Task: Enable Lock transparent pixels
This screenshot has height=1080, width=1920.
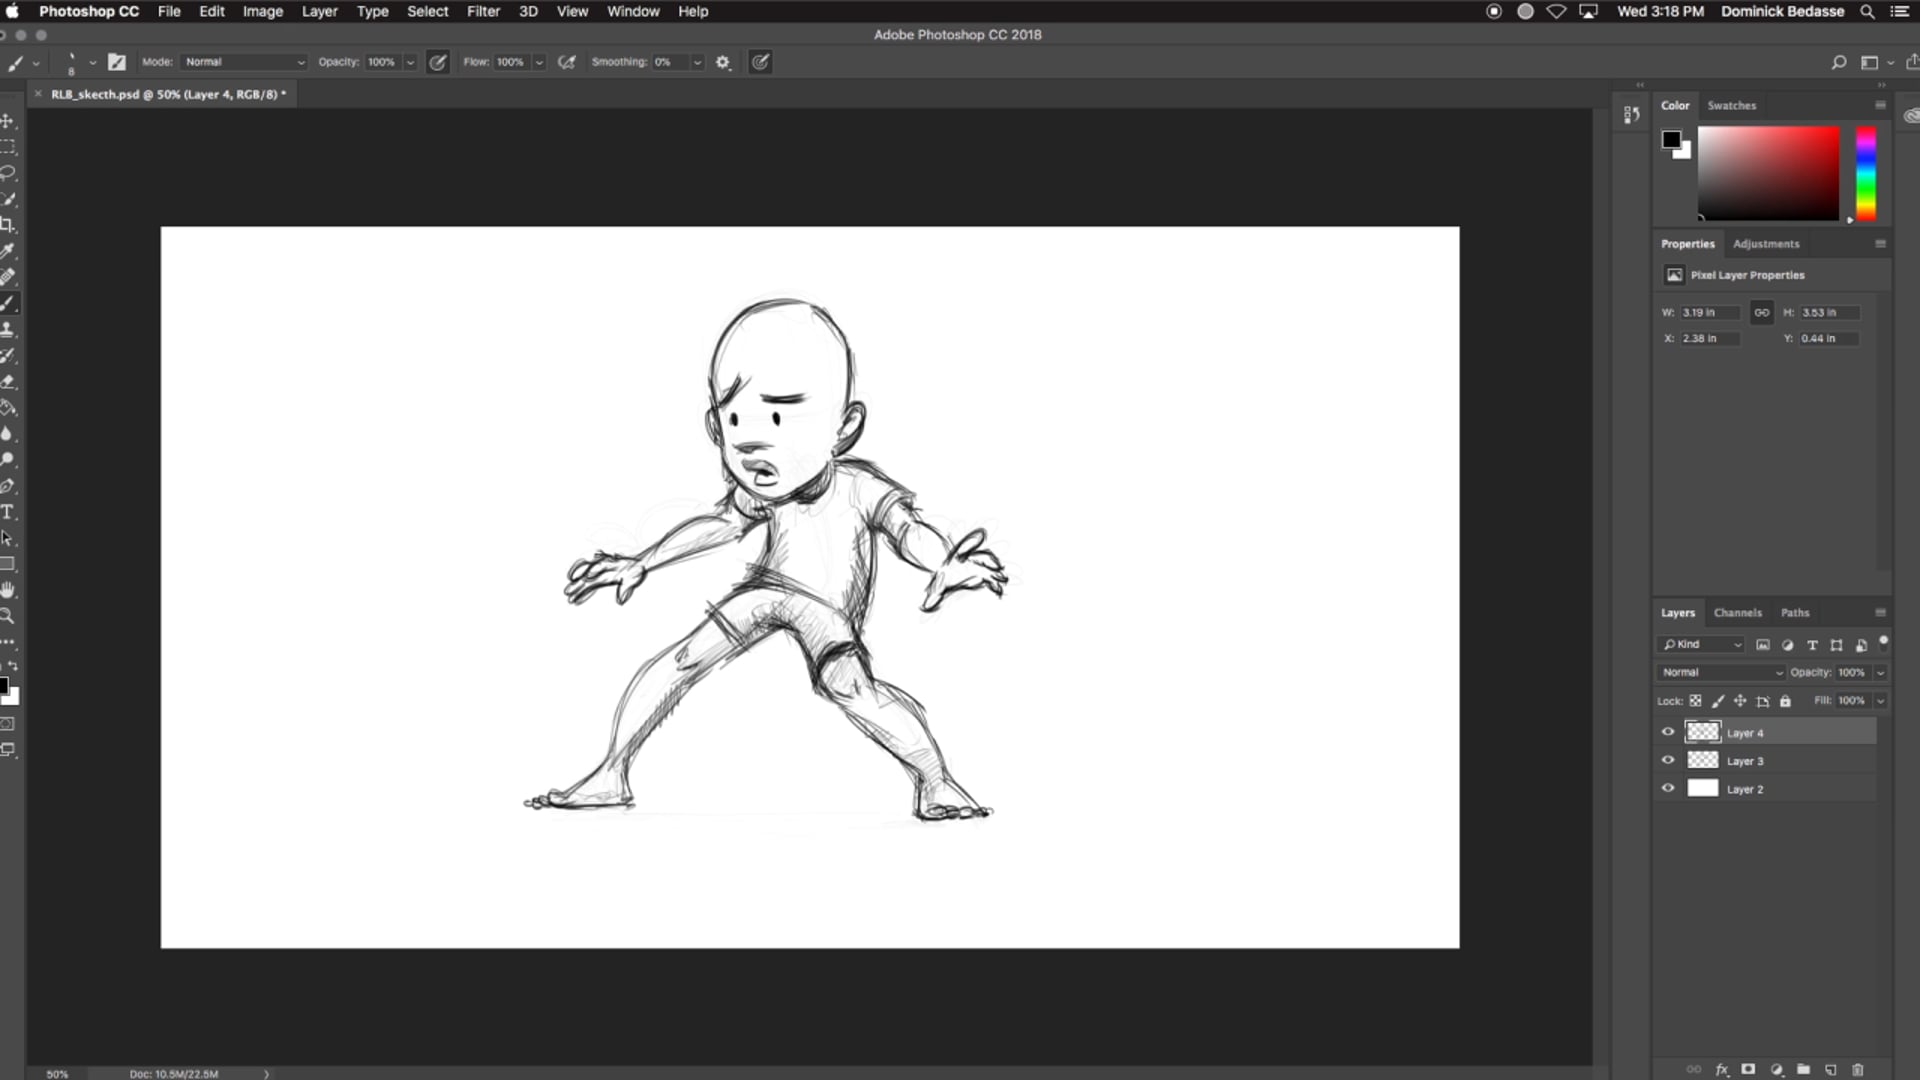Action: coord(1695,700)
